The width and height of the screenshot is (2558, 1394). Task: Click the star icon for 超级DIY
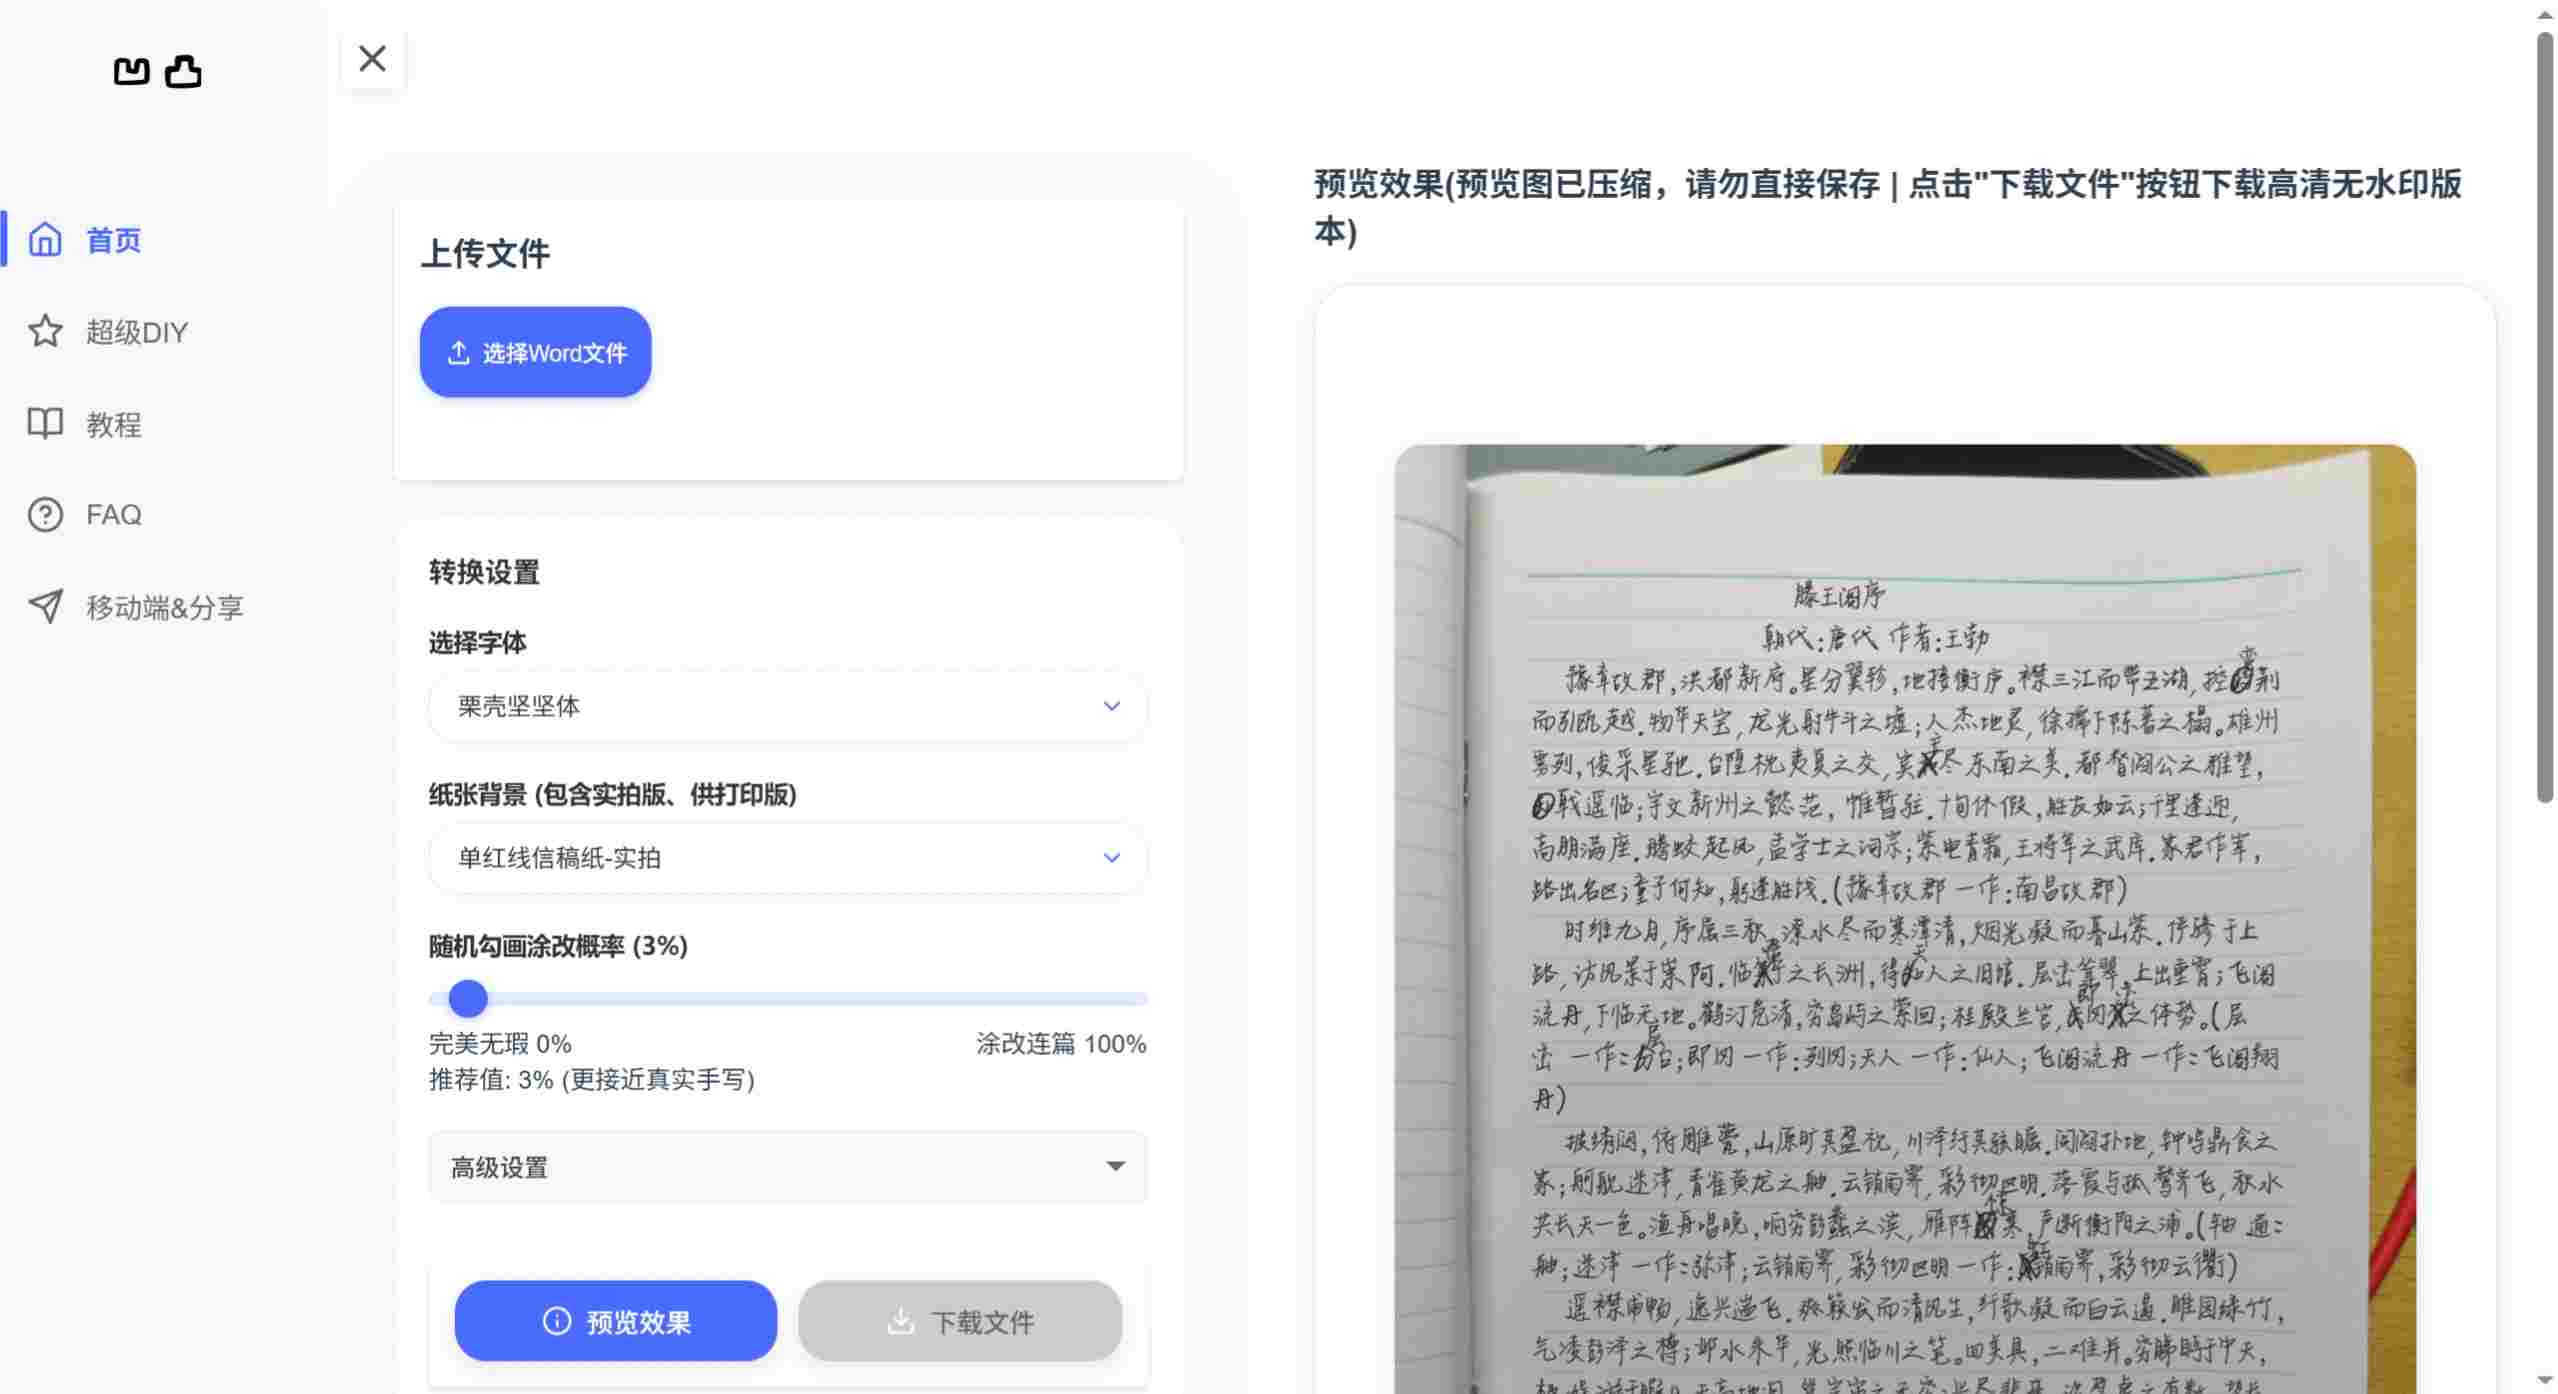pyautogui.click(x=46, y=331)
